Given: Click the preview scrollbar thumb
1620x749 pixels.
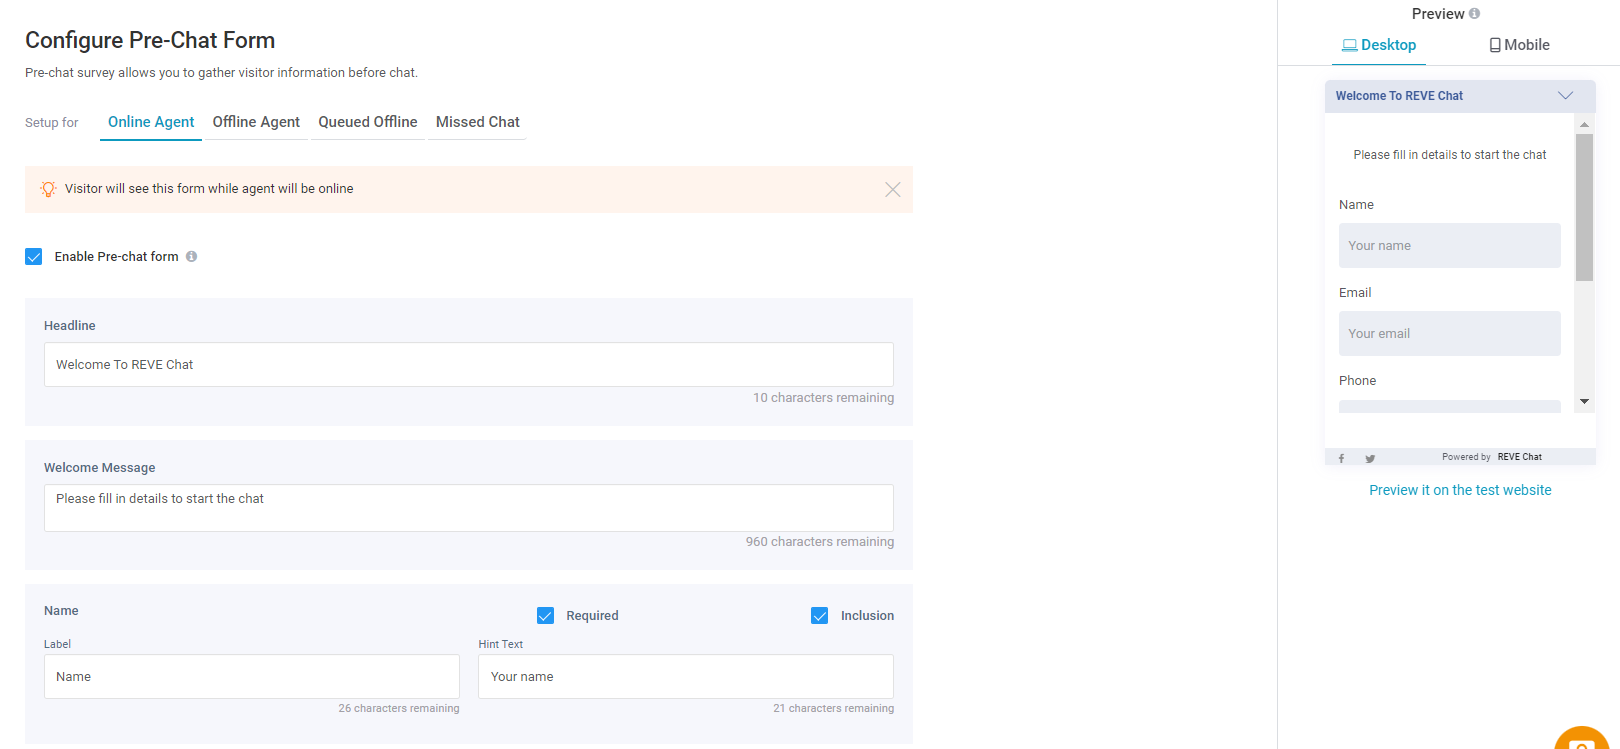Looking at the screenshot, I should [x=1584, y=208].
